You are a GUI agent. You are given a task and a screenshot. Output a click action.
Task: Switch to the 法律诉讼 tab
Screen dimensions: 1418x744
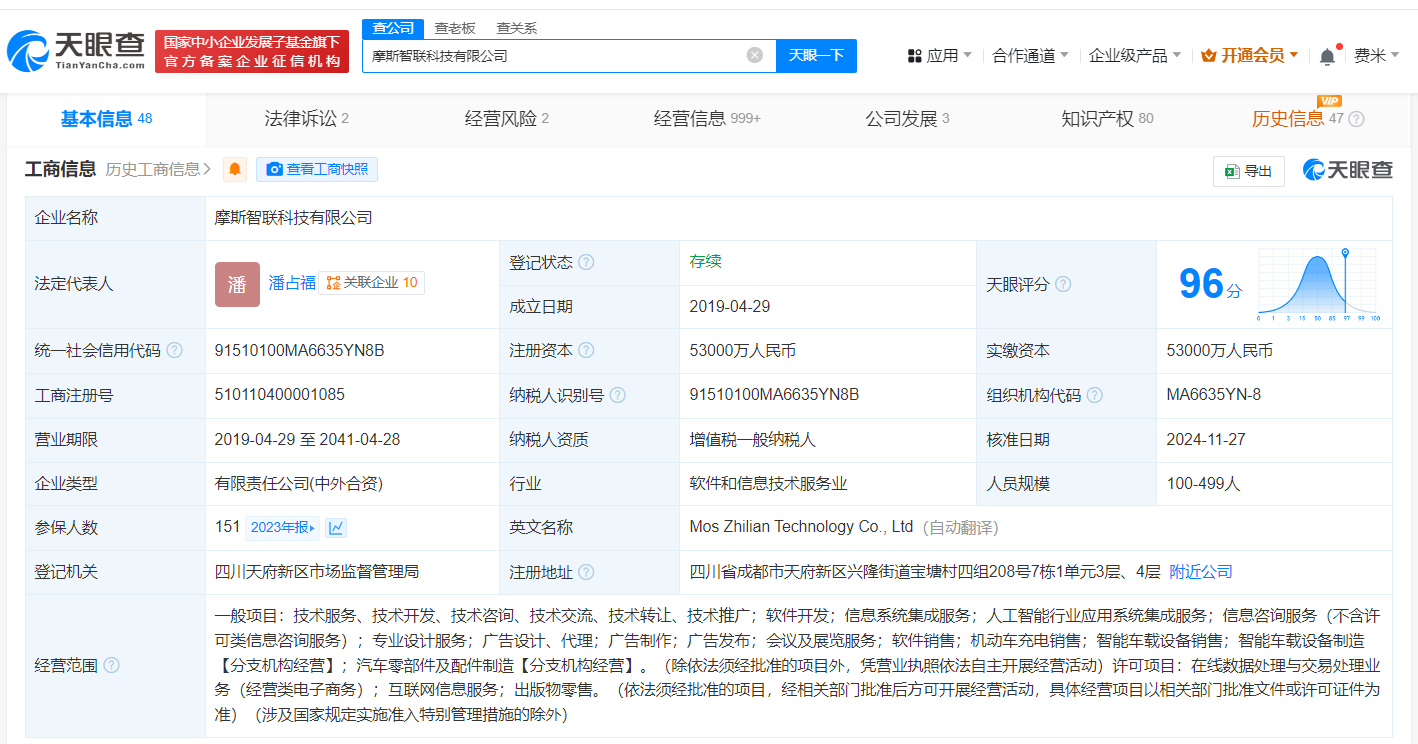coord(306,119)
